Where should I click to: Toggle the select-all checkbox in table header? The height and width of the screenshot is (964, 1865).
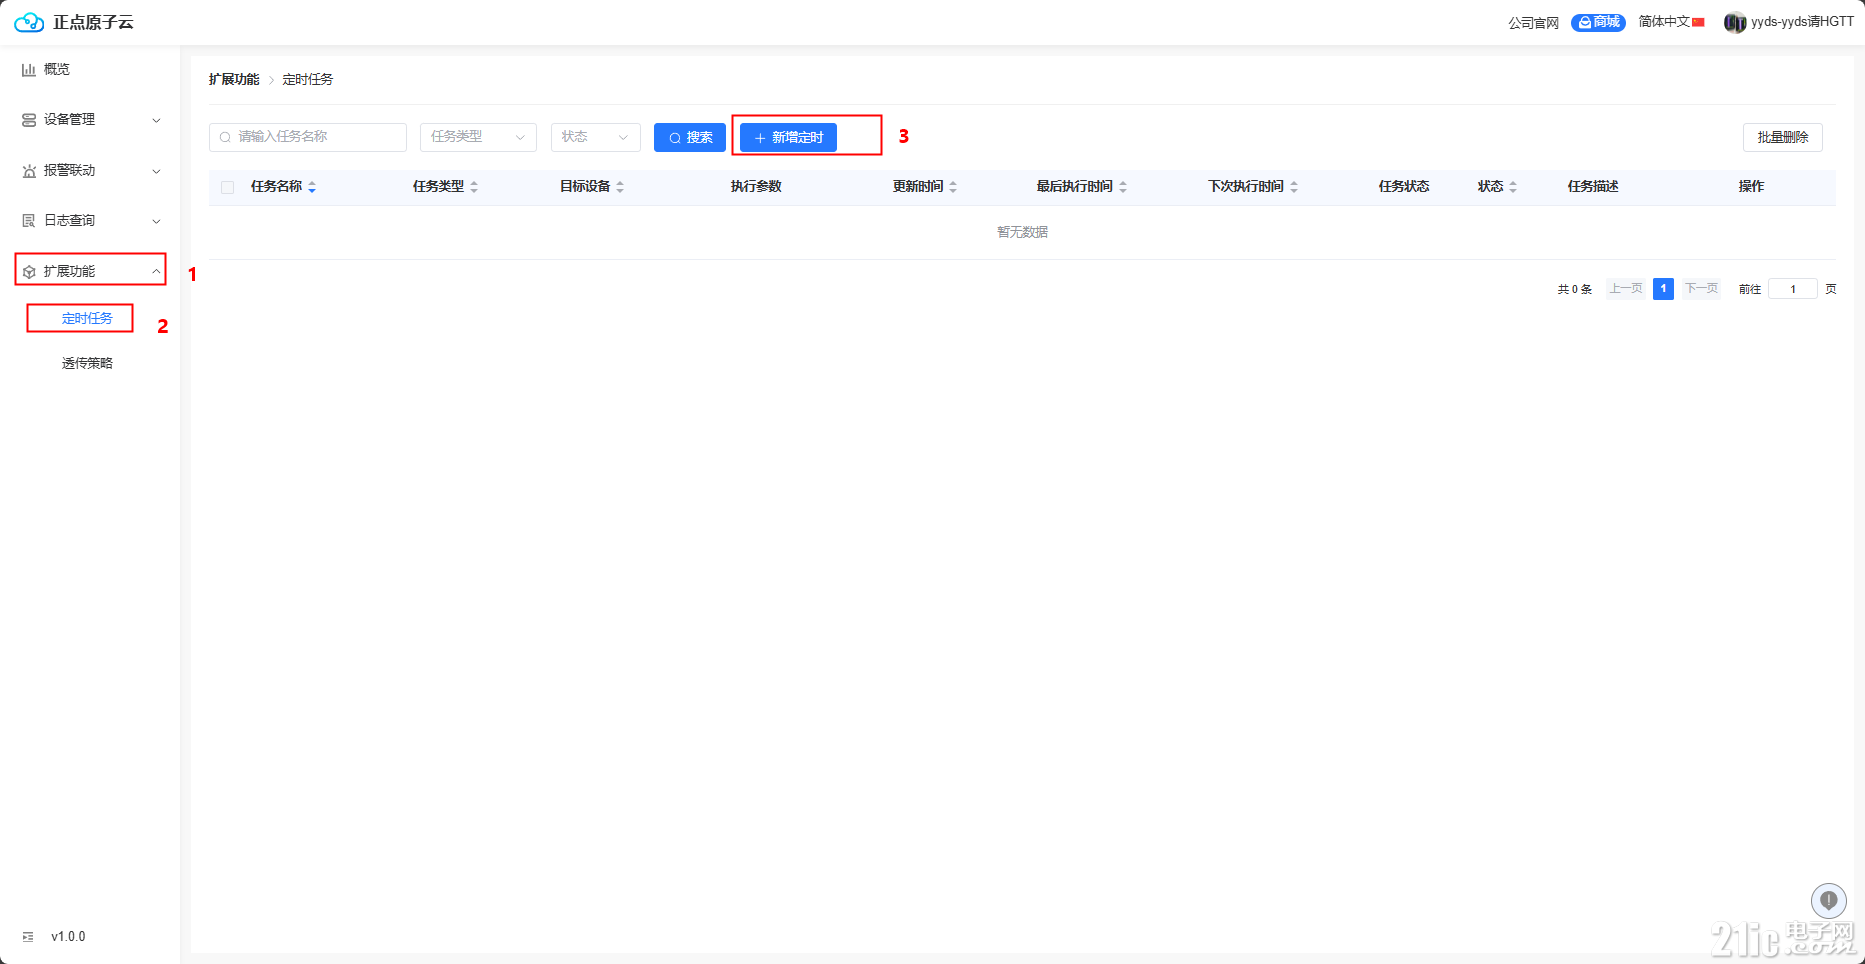228,187
